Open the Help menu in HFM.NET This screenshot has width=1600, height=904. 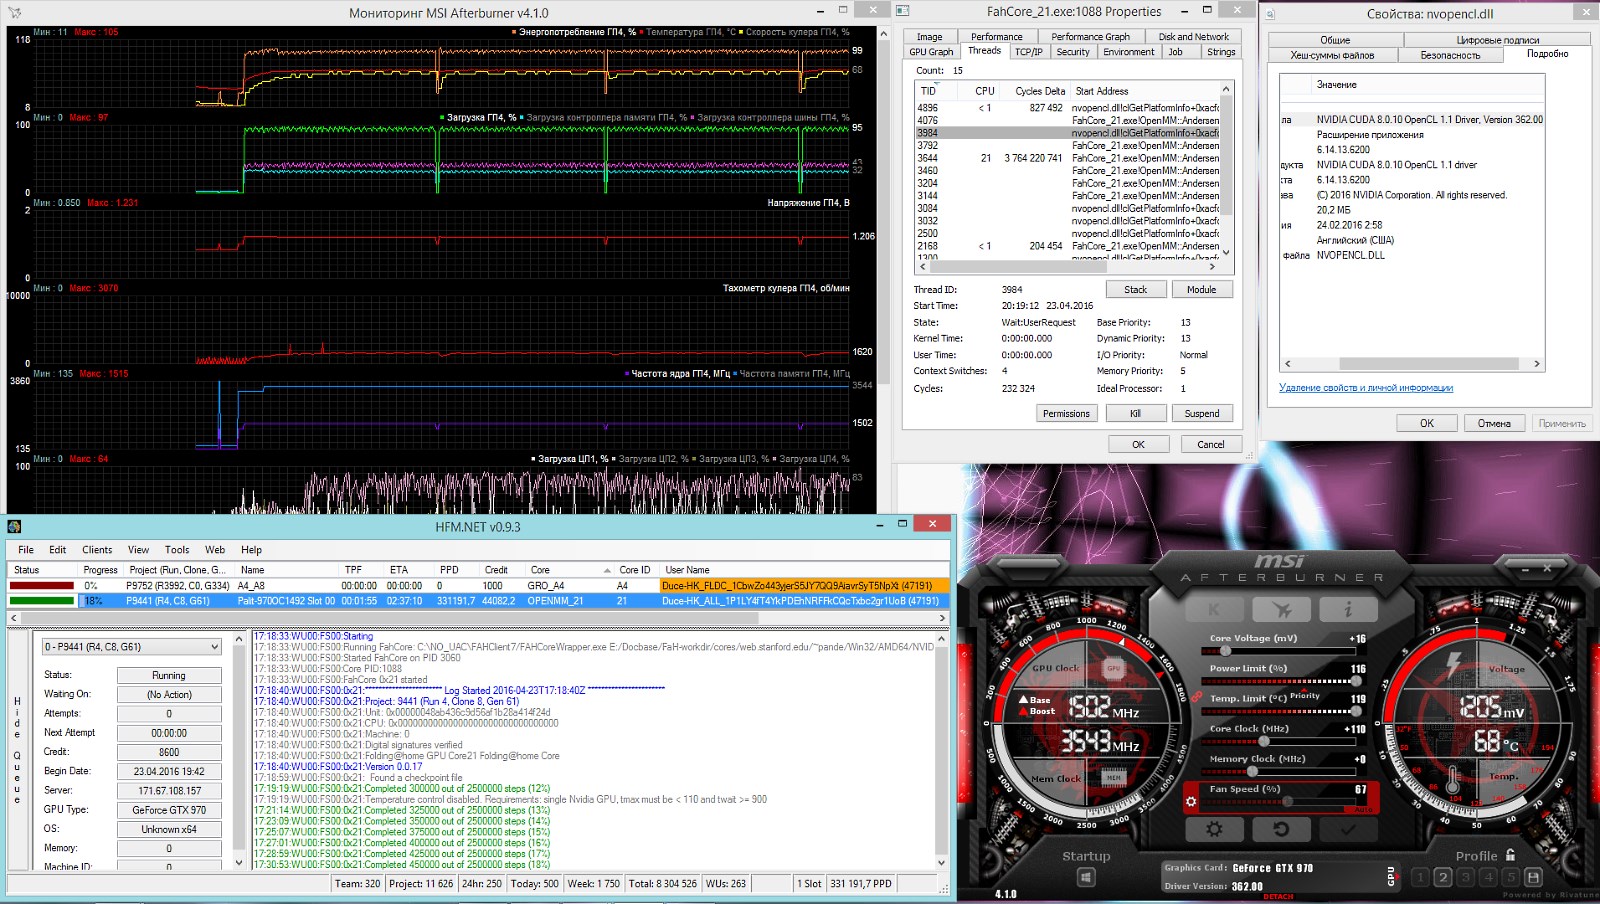(251, 550)
